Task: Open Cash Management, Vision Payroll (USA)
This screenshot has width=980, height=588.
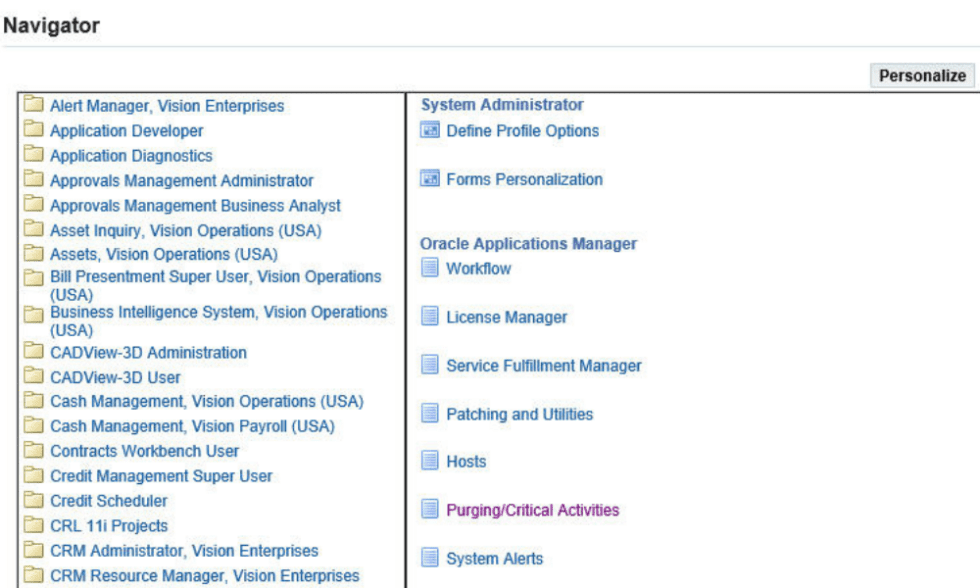Action: click(x=192, y=426)
